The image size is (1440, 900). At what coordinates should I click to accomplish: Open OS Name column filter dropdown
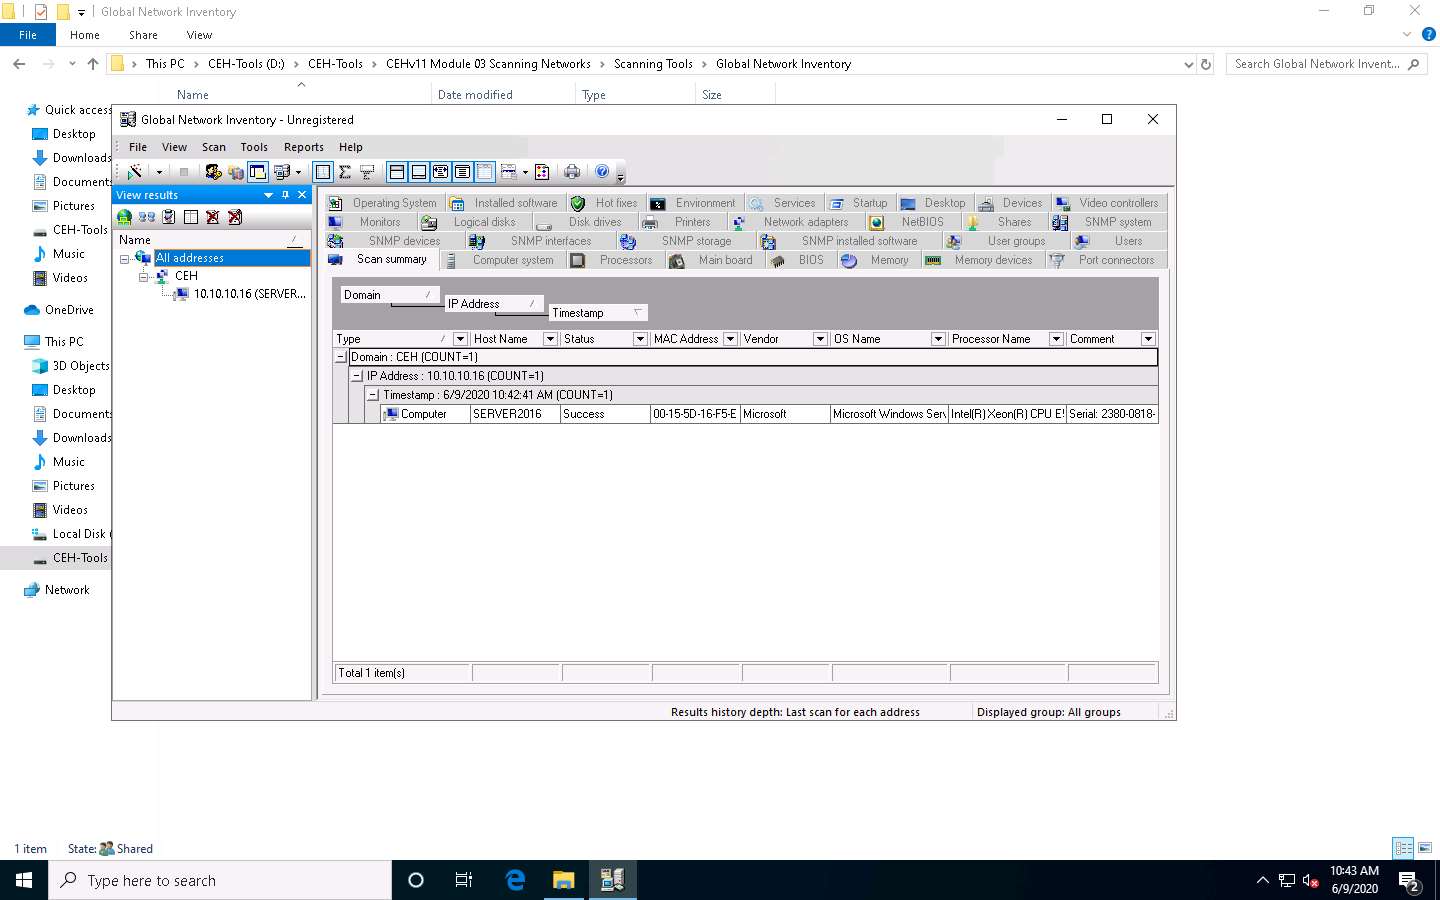coord(938,339)
